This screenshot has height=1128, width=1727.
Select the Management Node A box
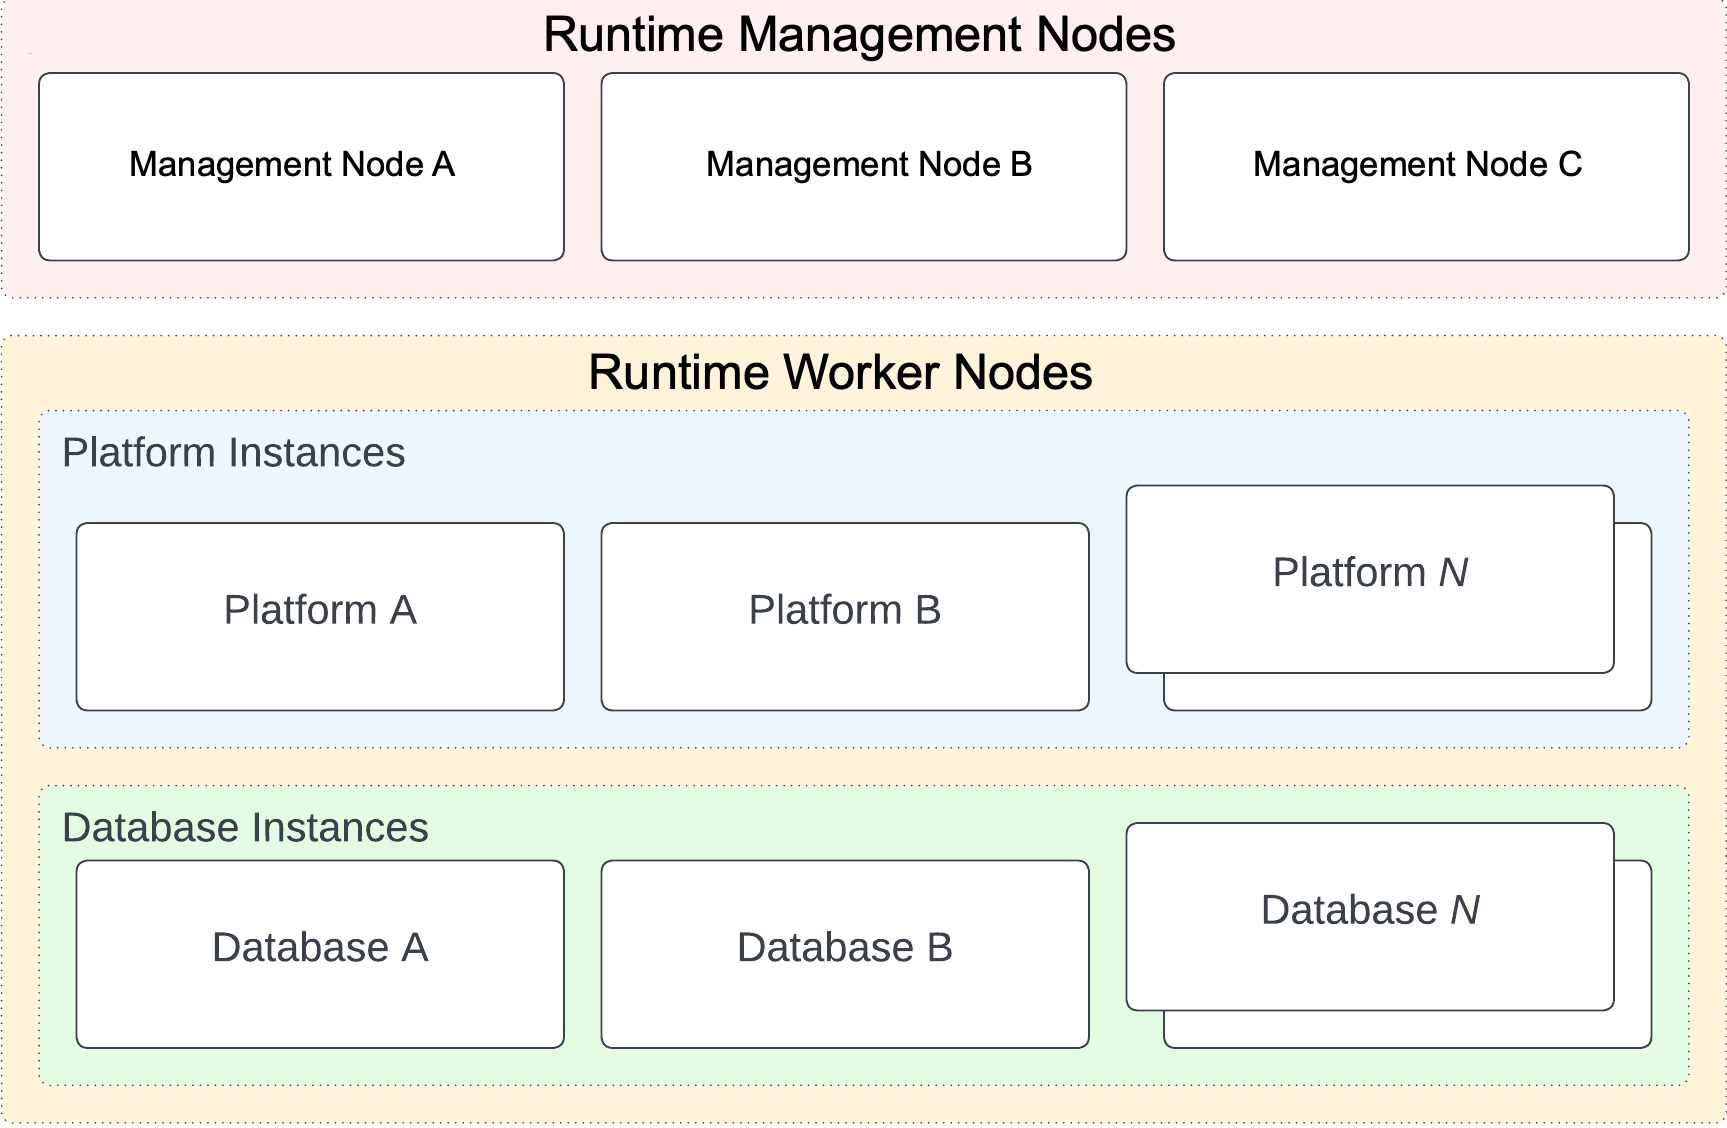[301, 166]
